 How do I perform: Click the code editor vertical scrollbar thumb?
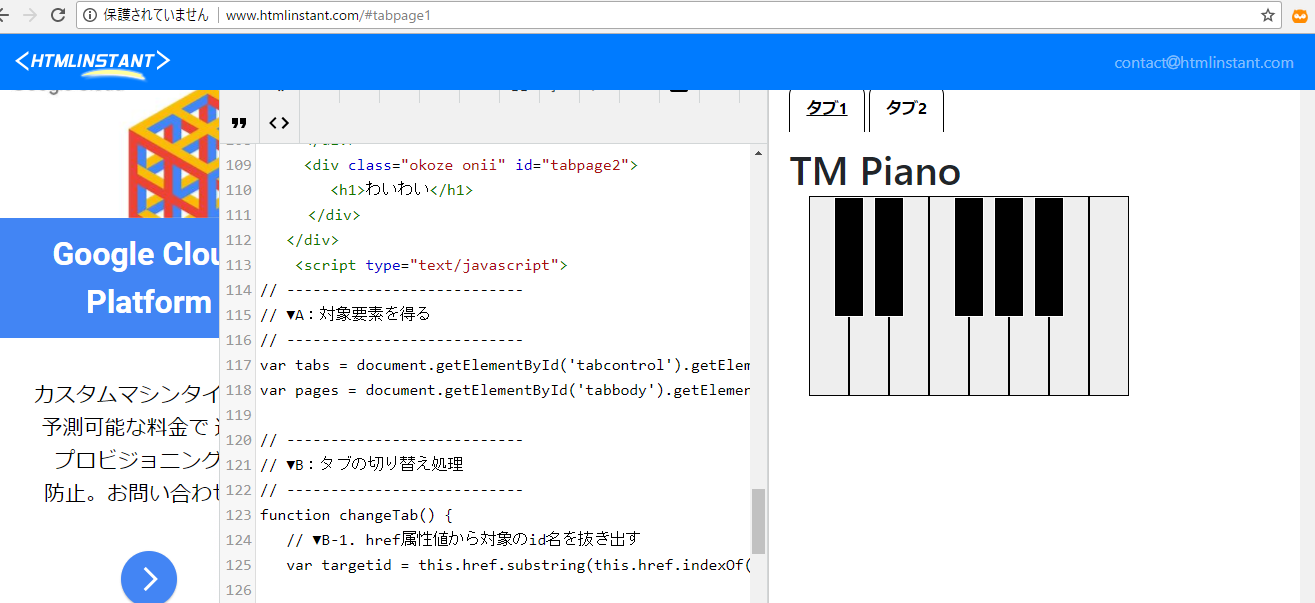point(758,521)
